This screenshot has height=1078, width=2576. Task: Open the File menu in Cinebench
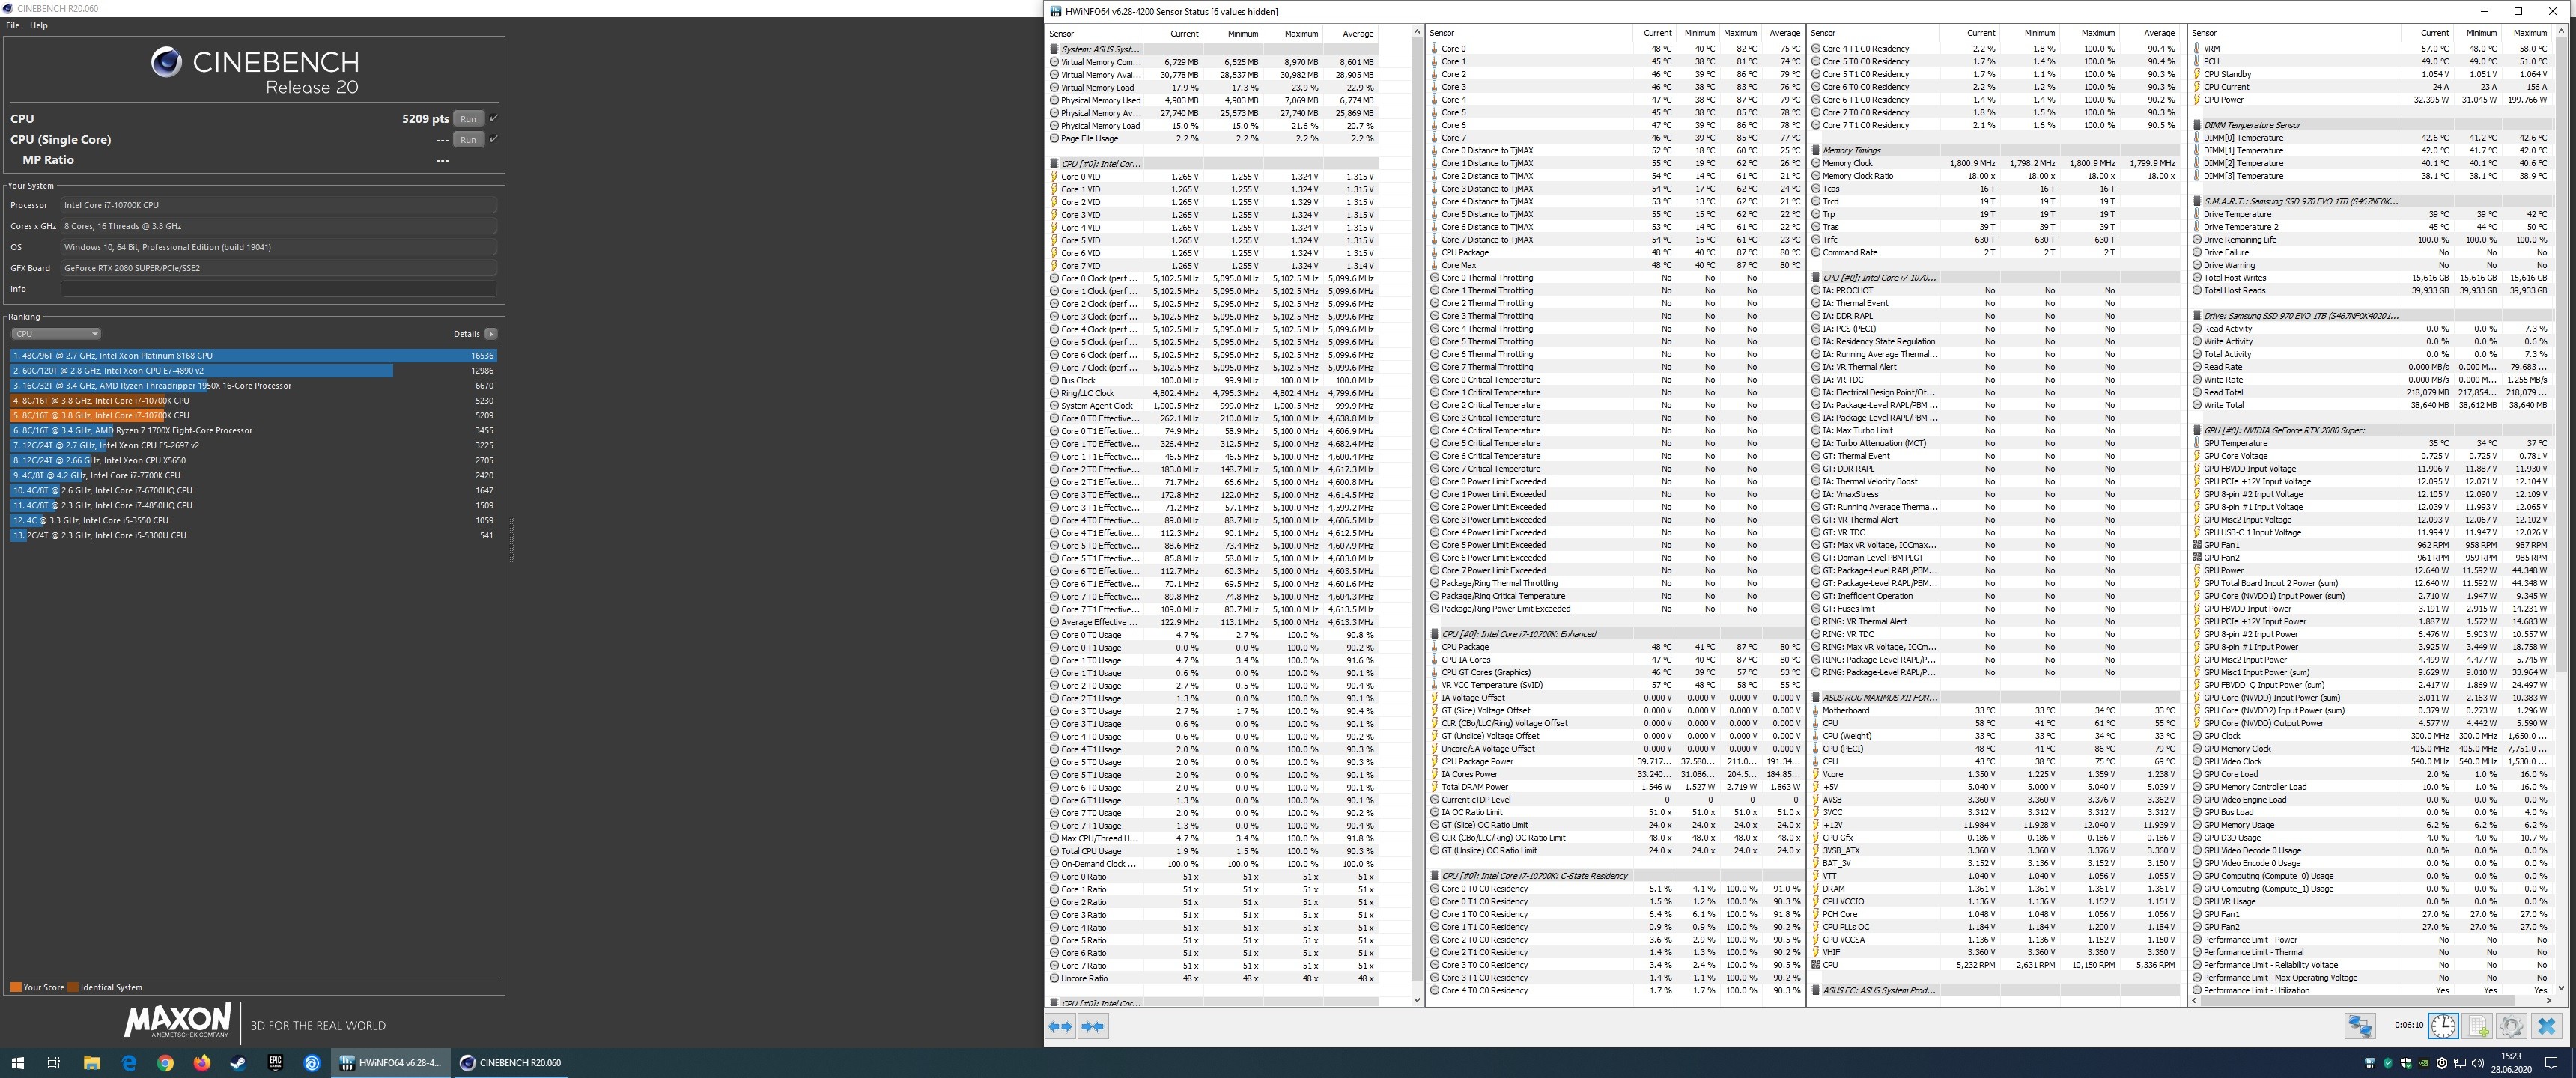coord(13,26)
